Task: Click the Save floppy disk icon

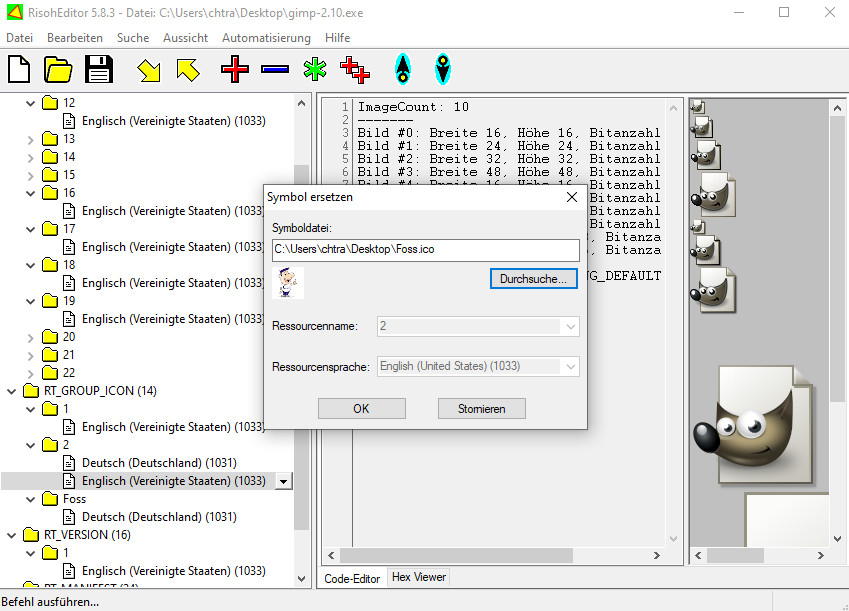Action: 99,69
